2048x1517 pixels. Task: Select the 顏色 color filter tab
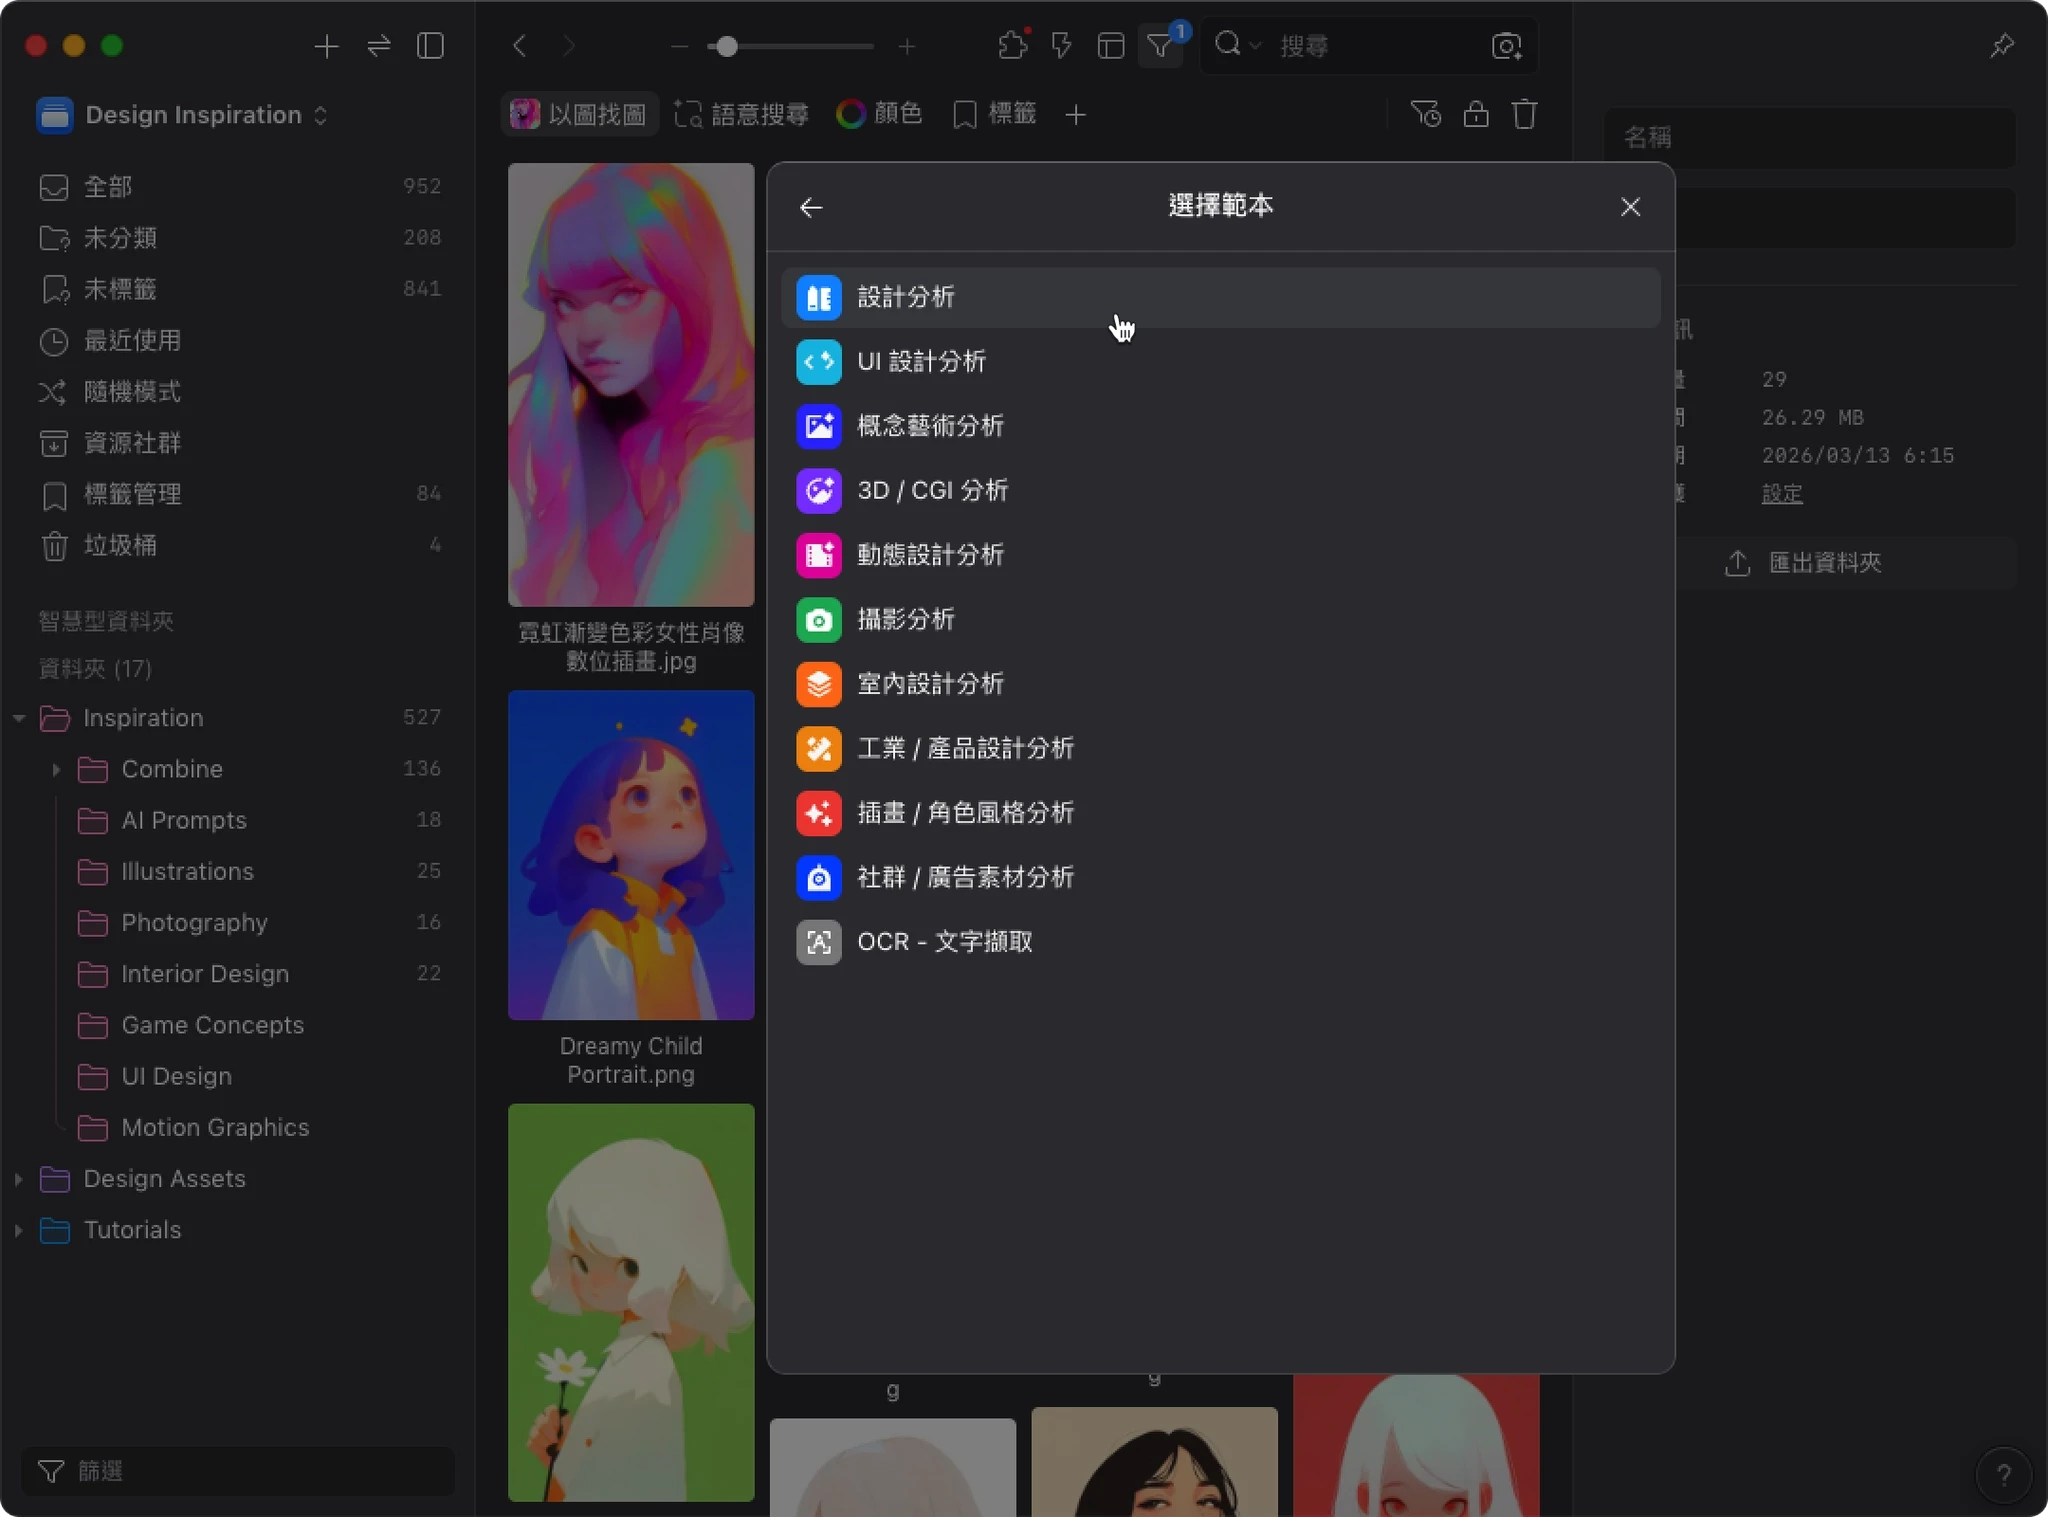(879, 115)
